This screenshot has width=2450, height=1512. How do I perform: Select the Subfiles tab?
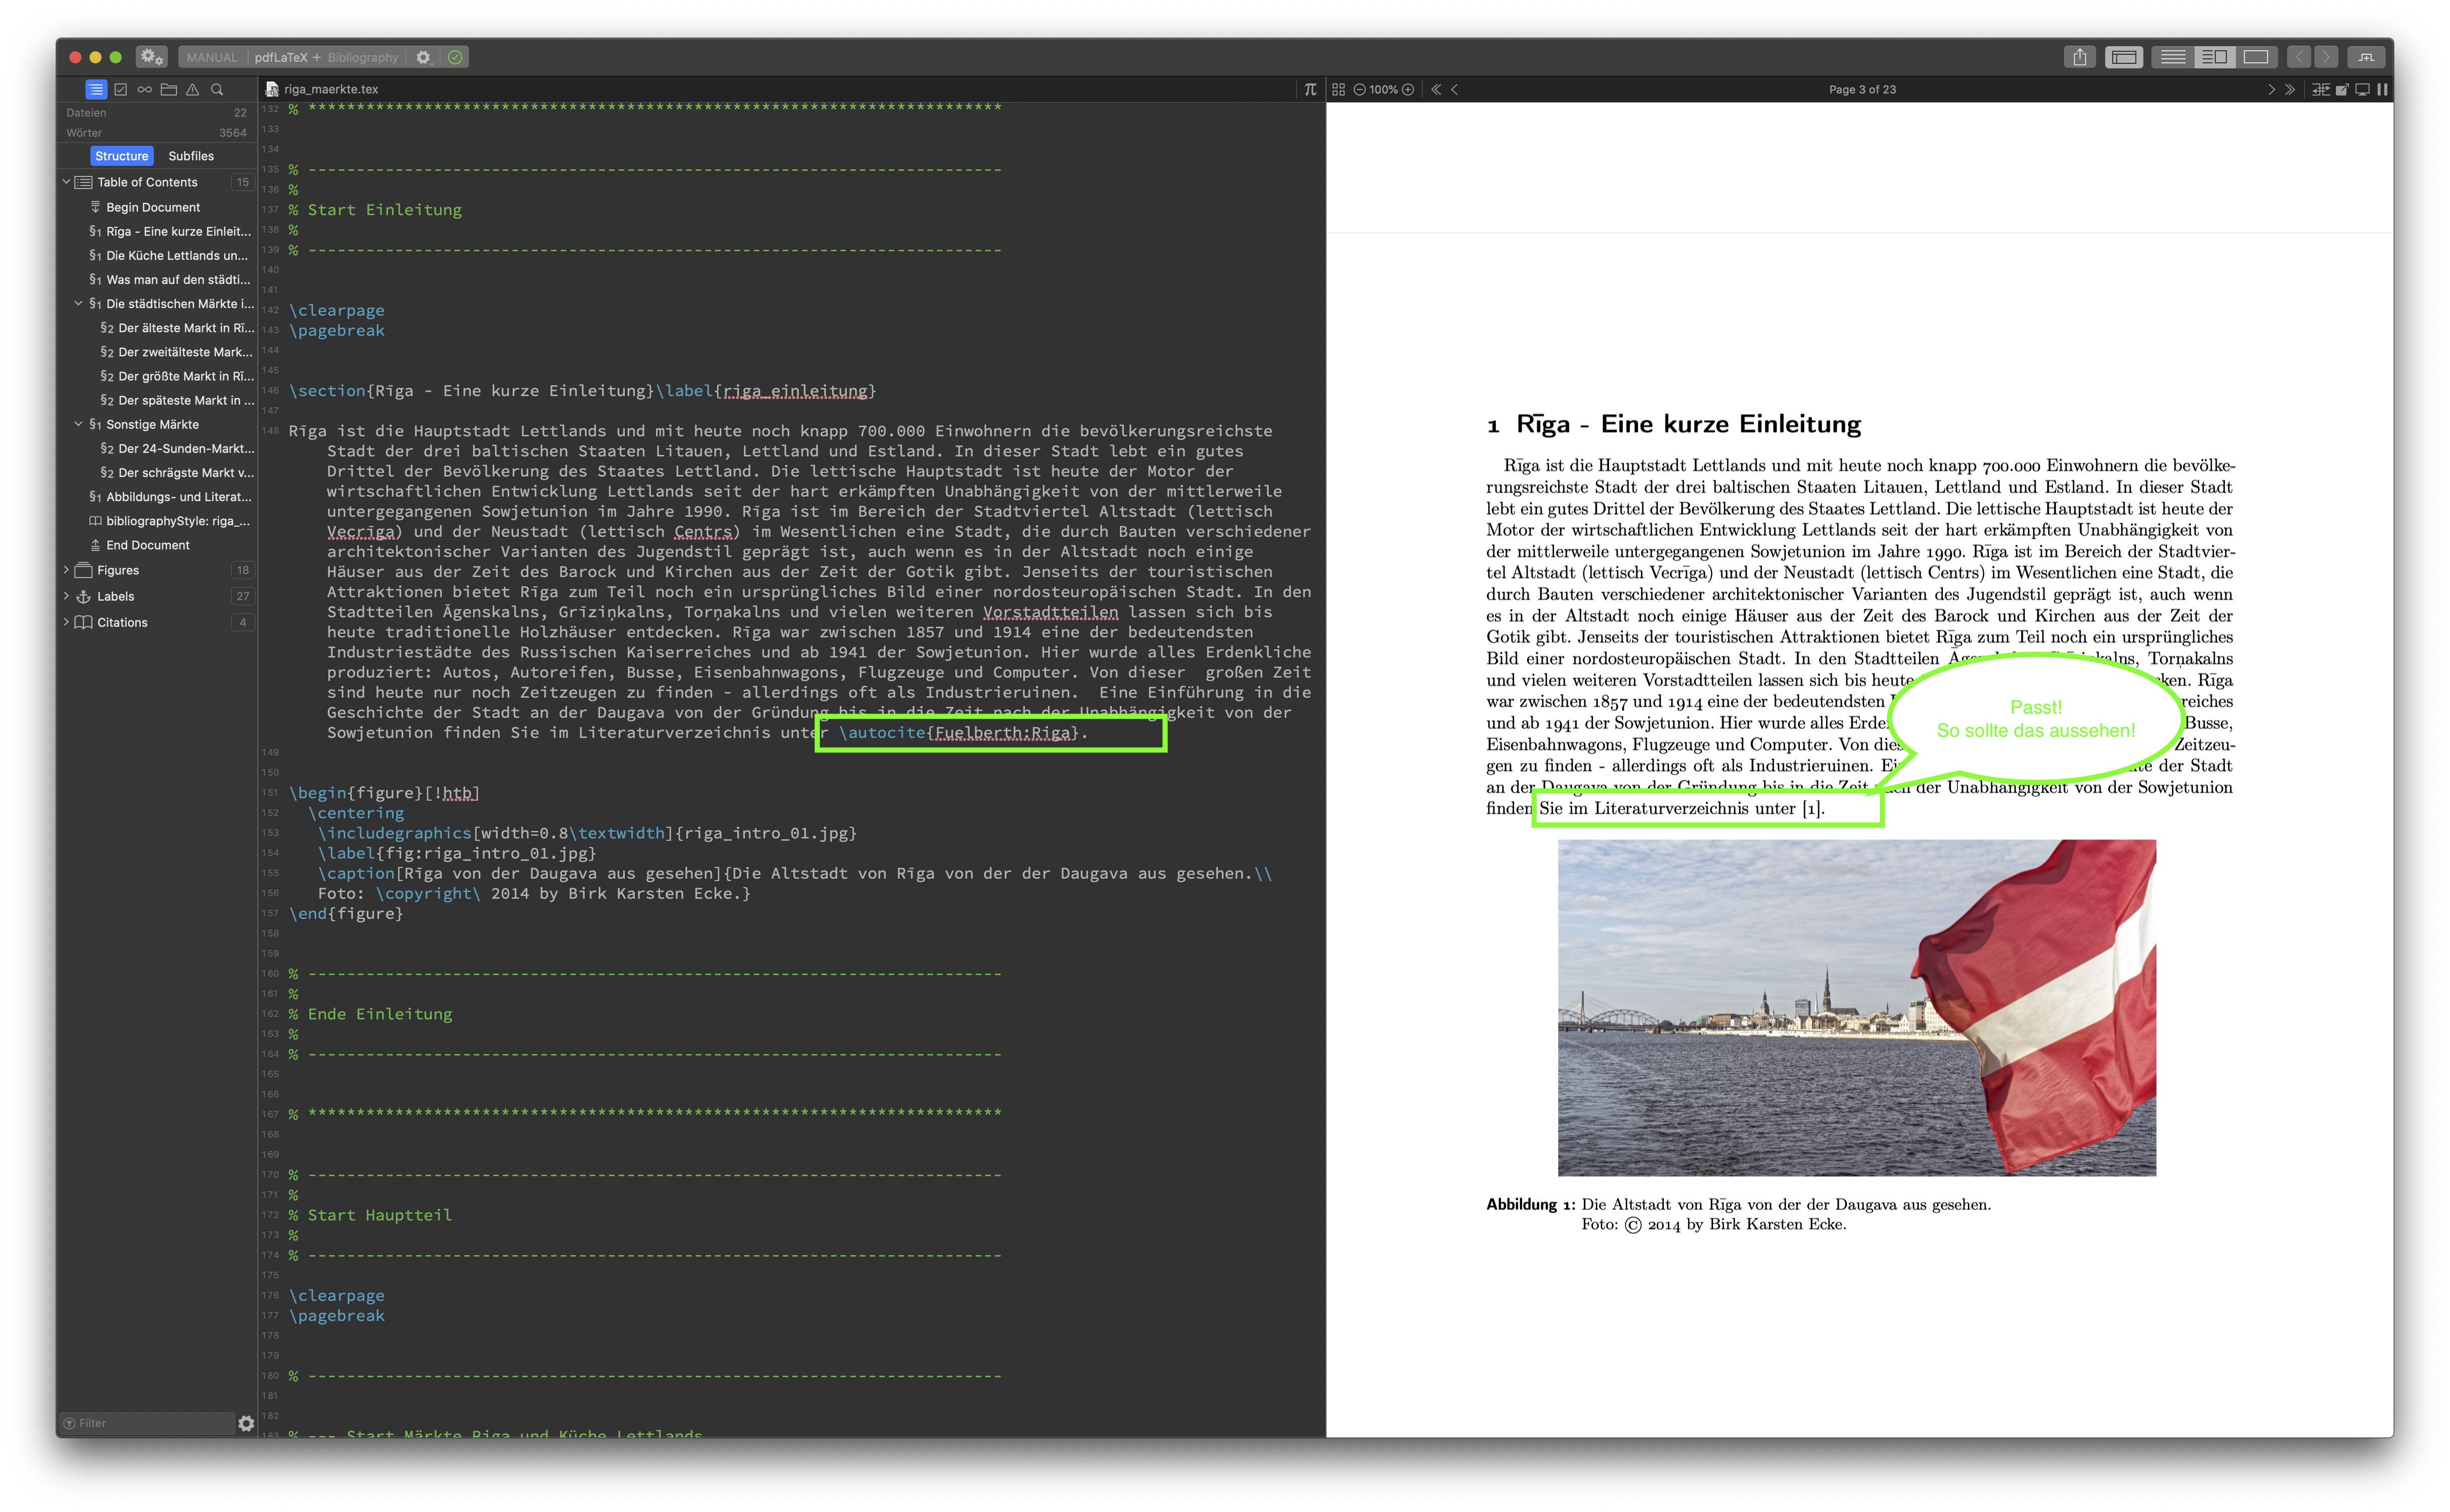tap(191, 156)
